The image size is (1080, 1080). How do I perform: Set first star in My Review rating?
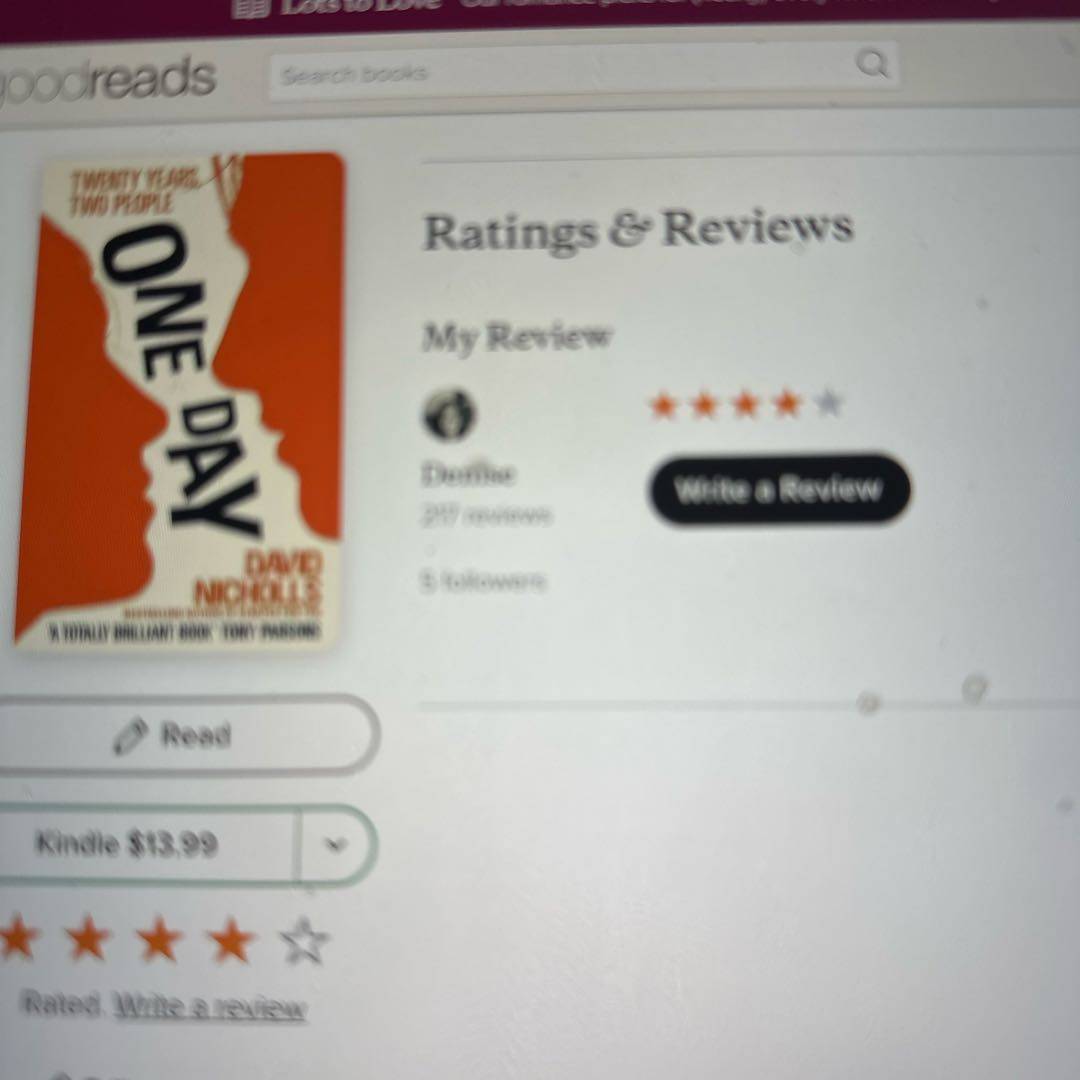coord(663,405)
